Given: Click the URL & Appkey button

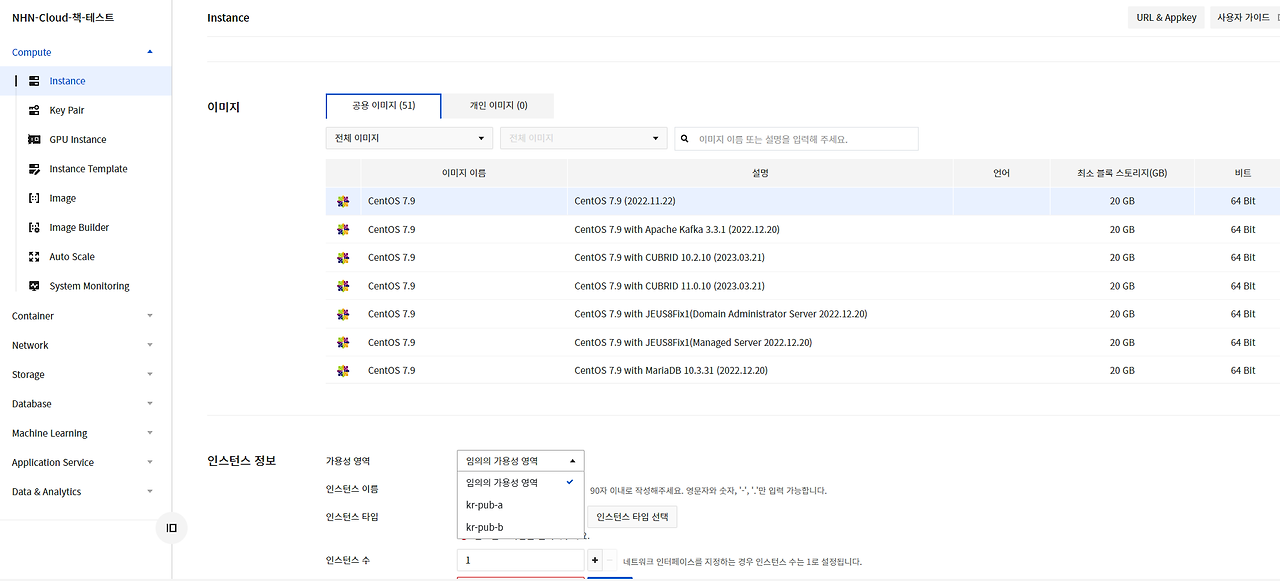Looking at the screenshot, I should [1166, 17].
